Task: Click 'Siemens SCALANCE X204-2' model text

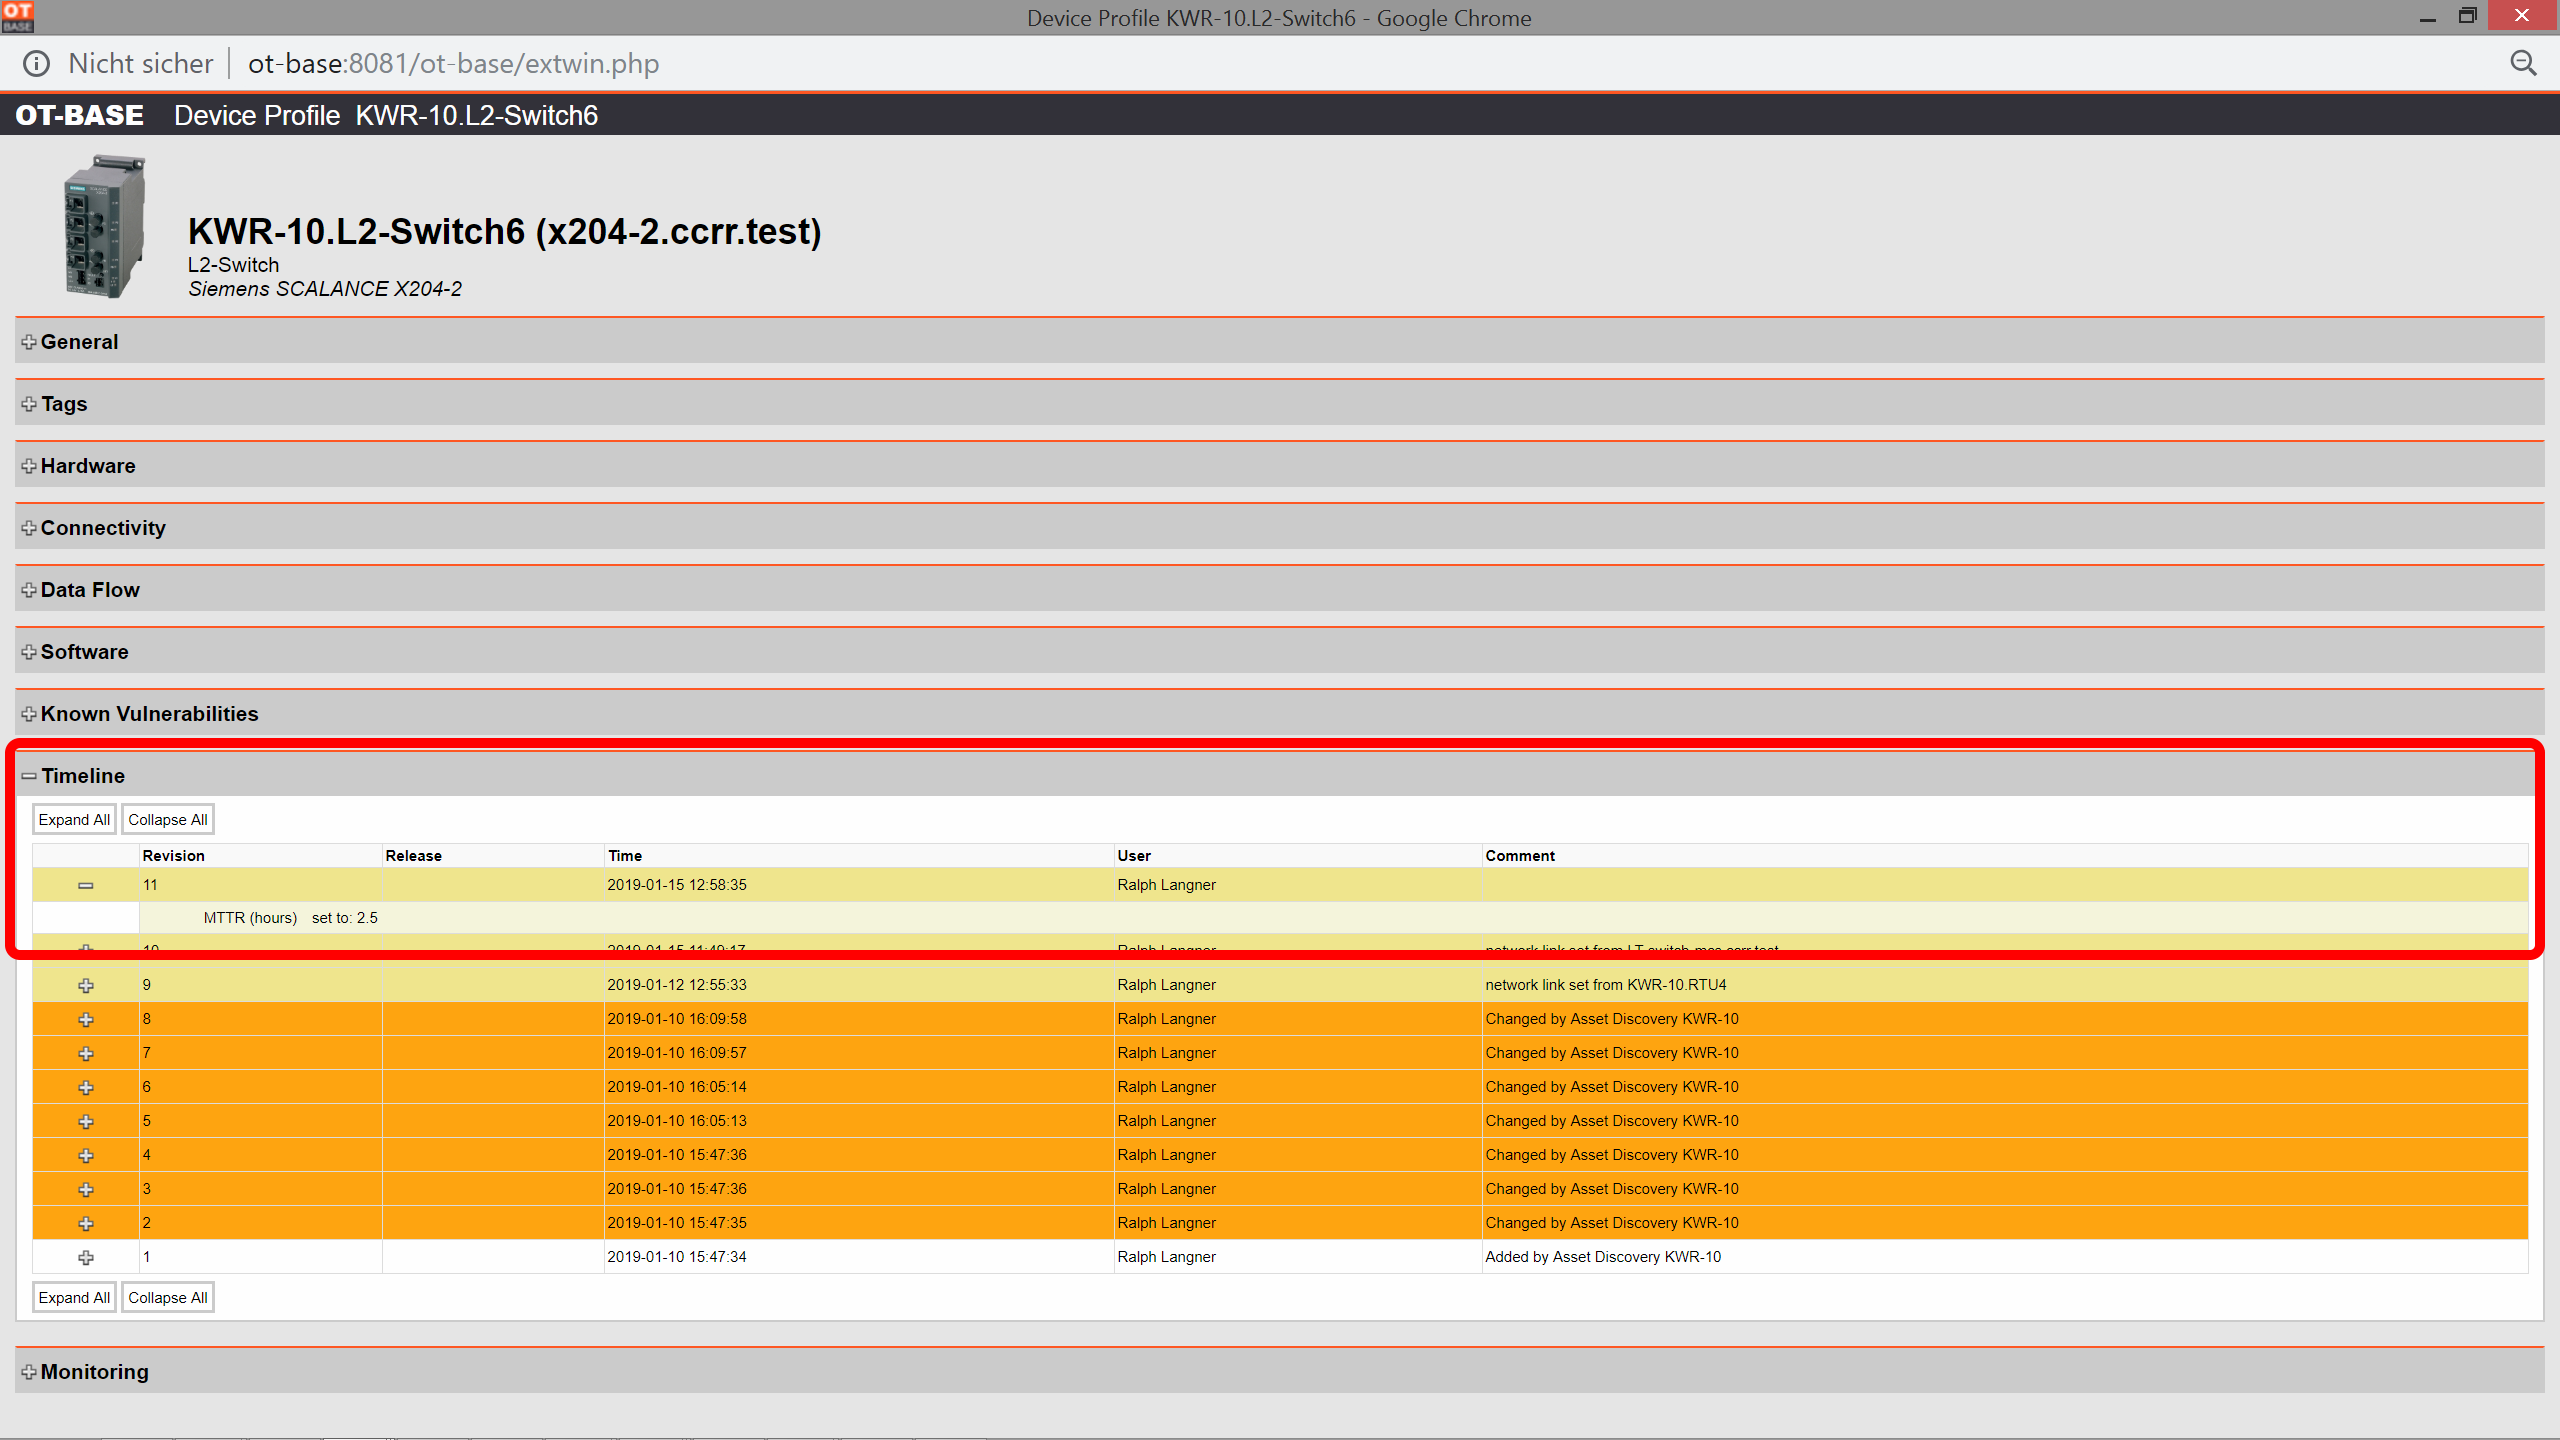Action: 325,289
